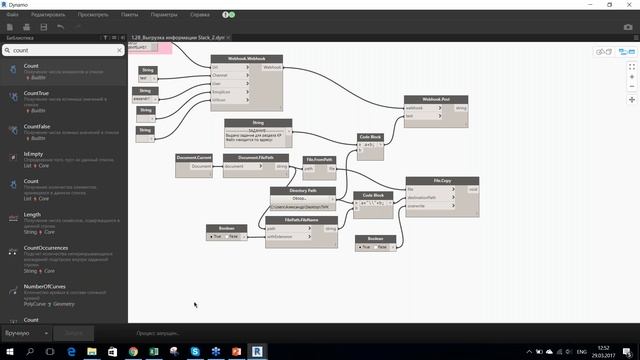Click inside the library search field
Image resolution: width=640 pixels, height=360 pixels.
coord(63,50)
